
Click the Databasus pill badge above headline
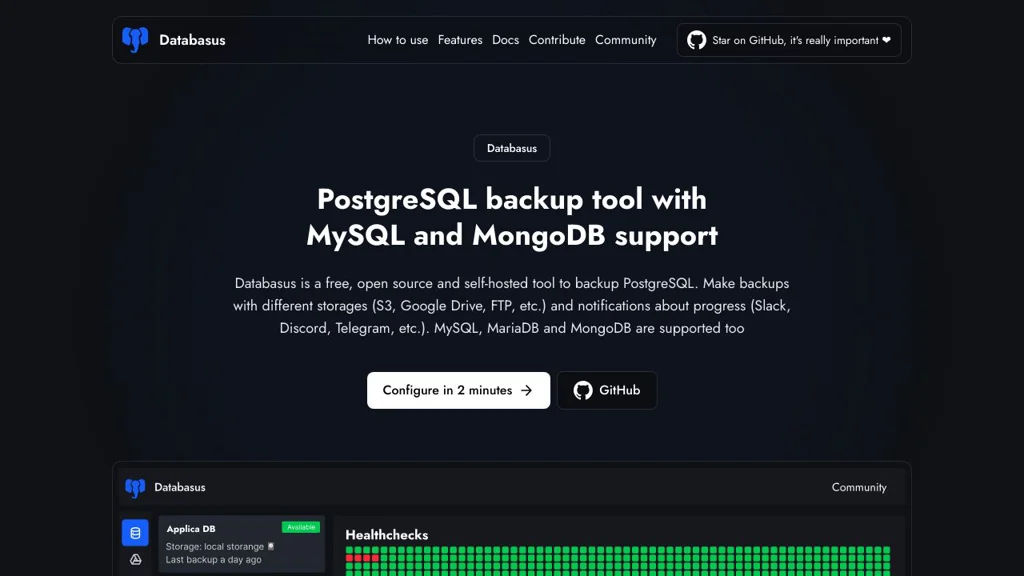pyautogui.click(x=512, y=148)
